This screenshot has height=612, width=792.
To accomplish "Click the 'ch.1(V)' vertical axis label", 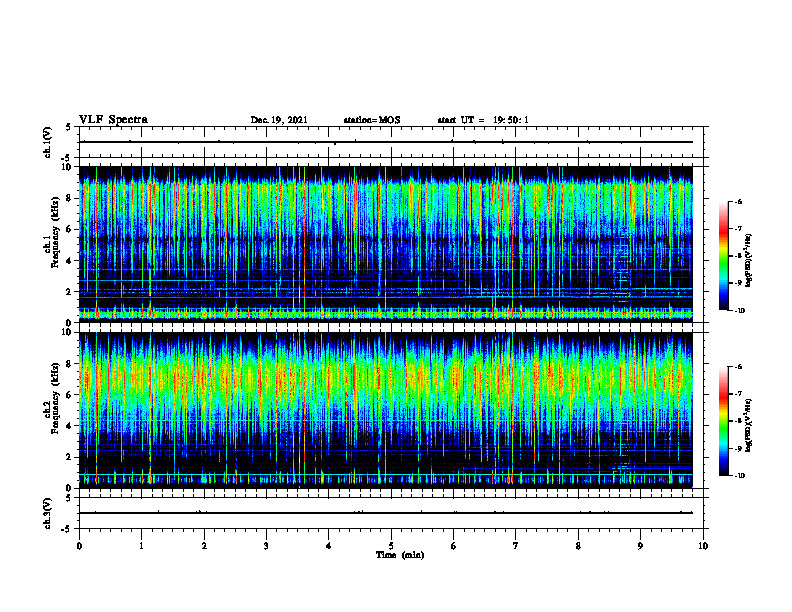I will coord(48,142).
